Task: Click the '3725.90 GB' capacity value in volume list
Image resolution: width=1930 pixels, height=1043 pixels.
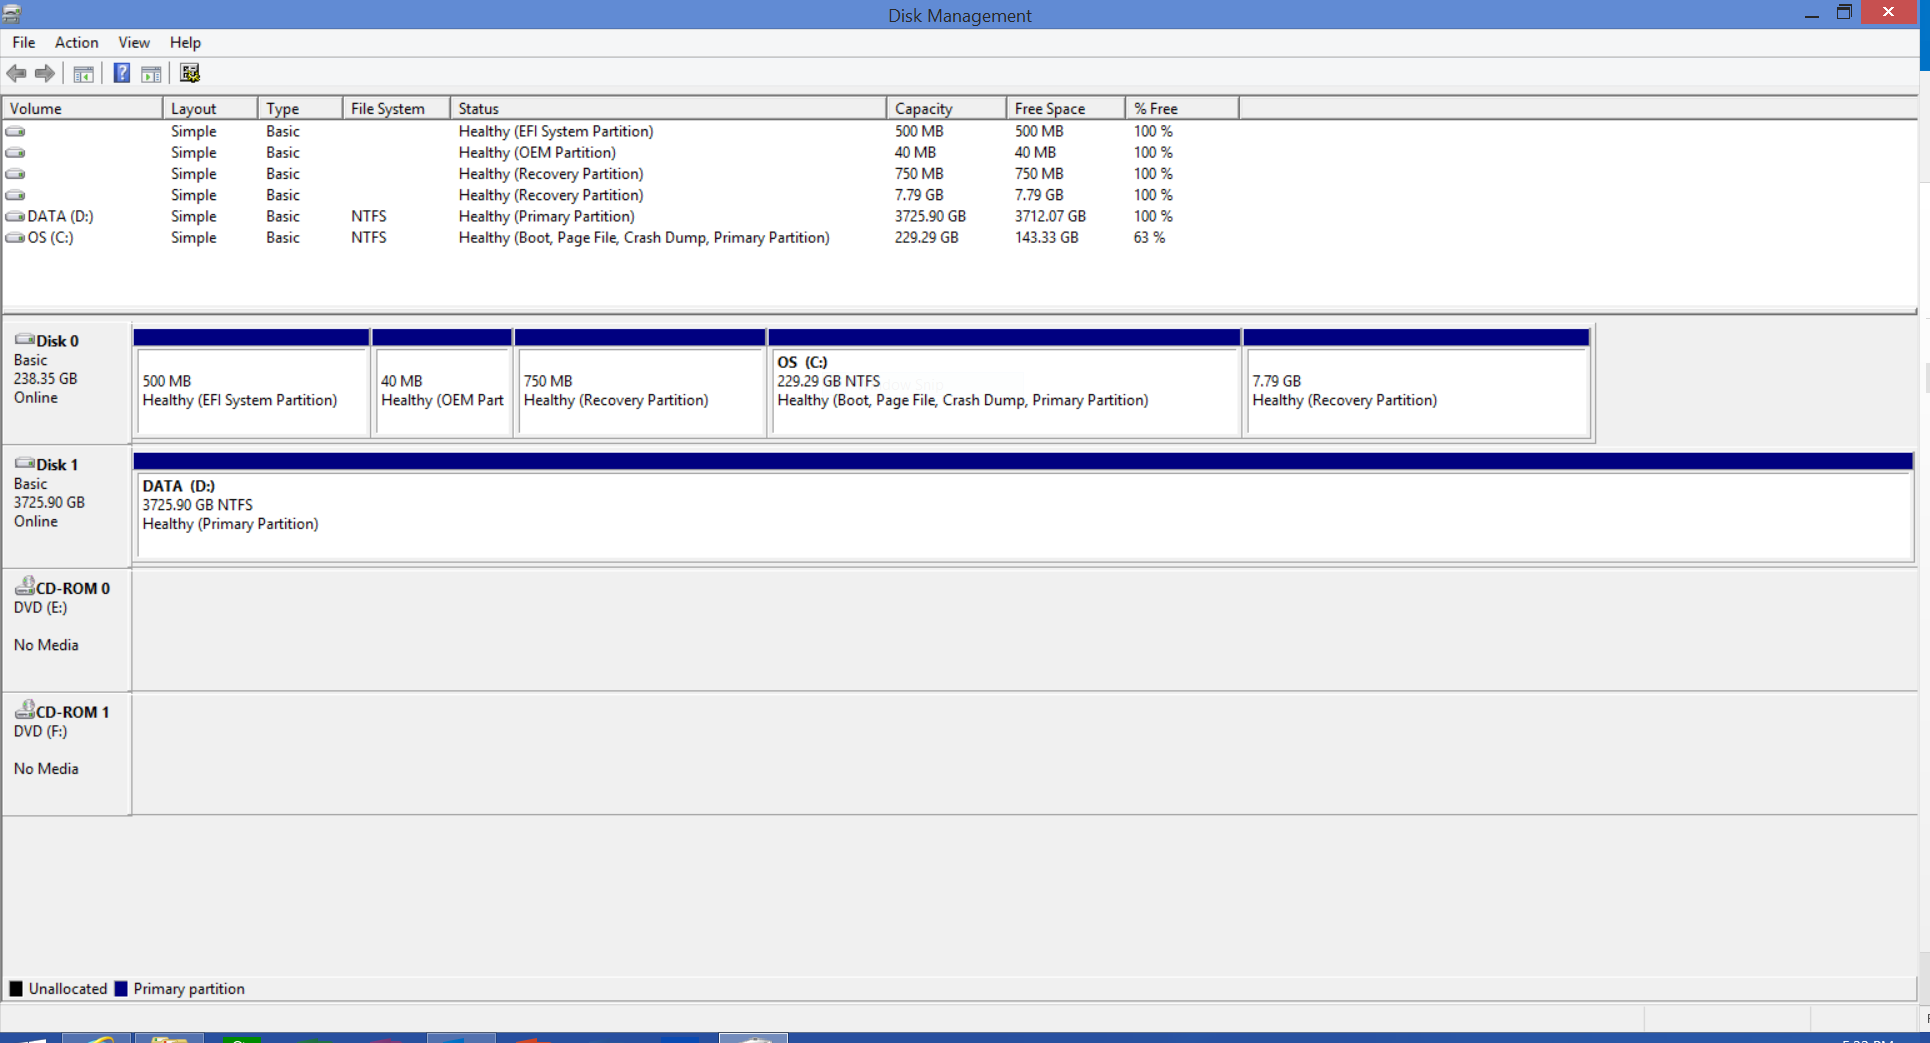Action: (x=930, y=216)
